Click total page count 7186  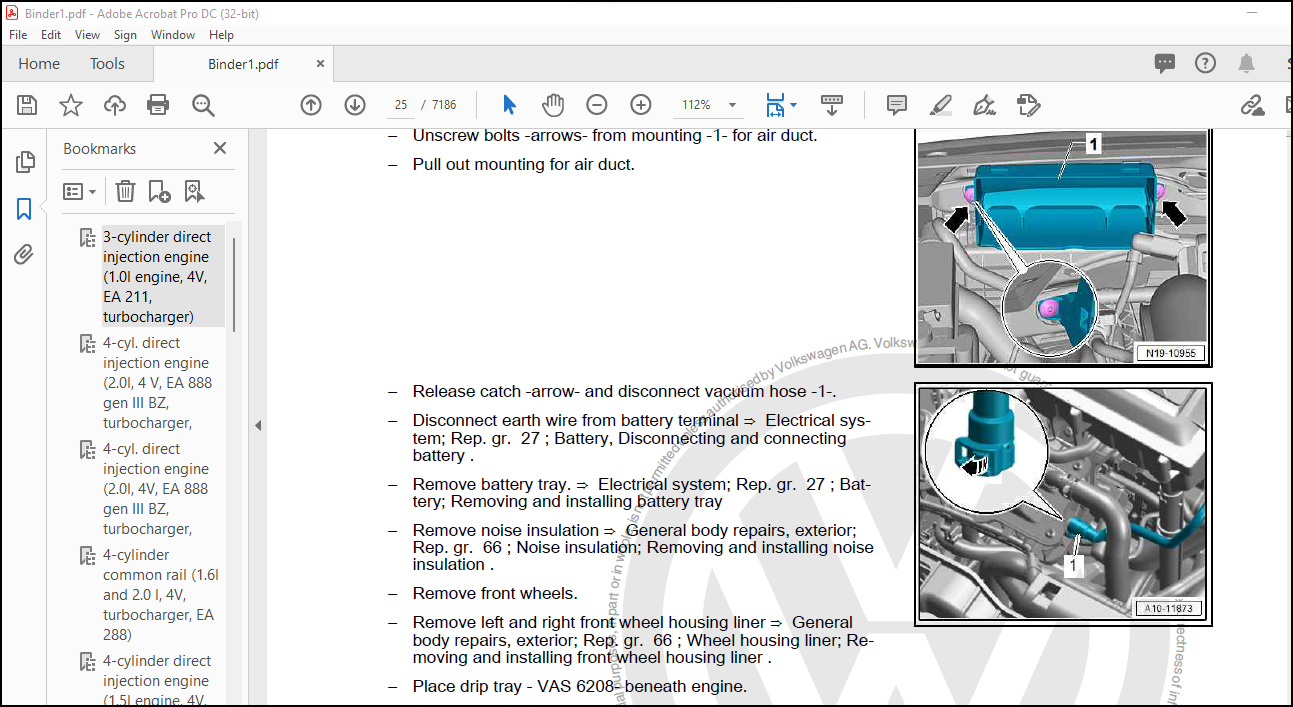pos(444,105)
